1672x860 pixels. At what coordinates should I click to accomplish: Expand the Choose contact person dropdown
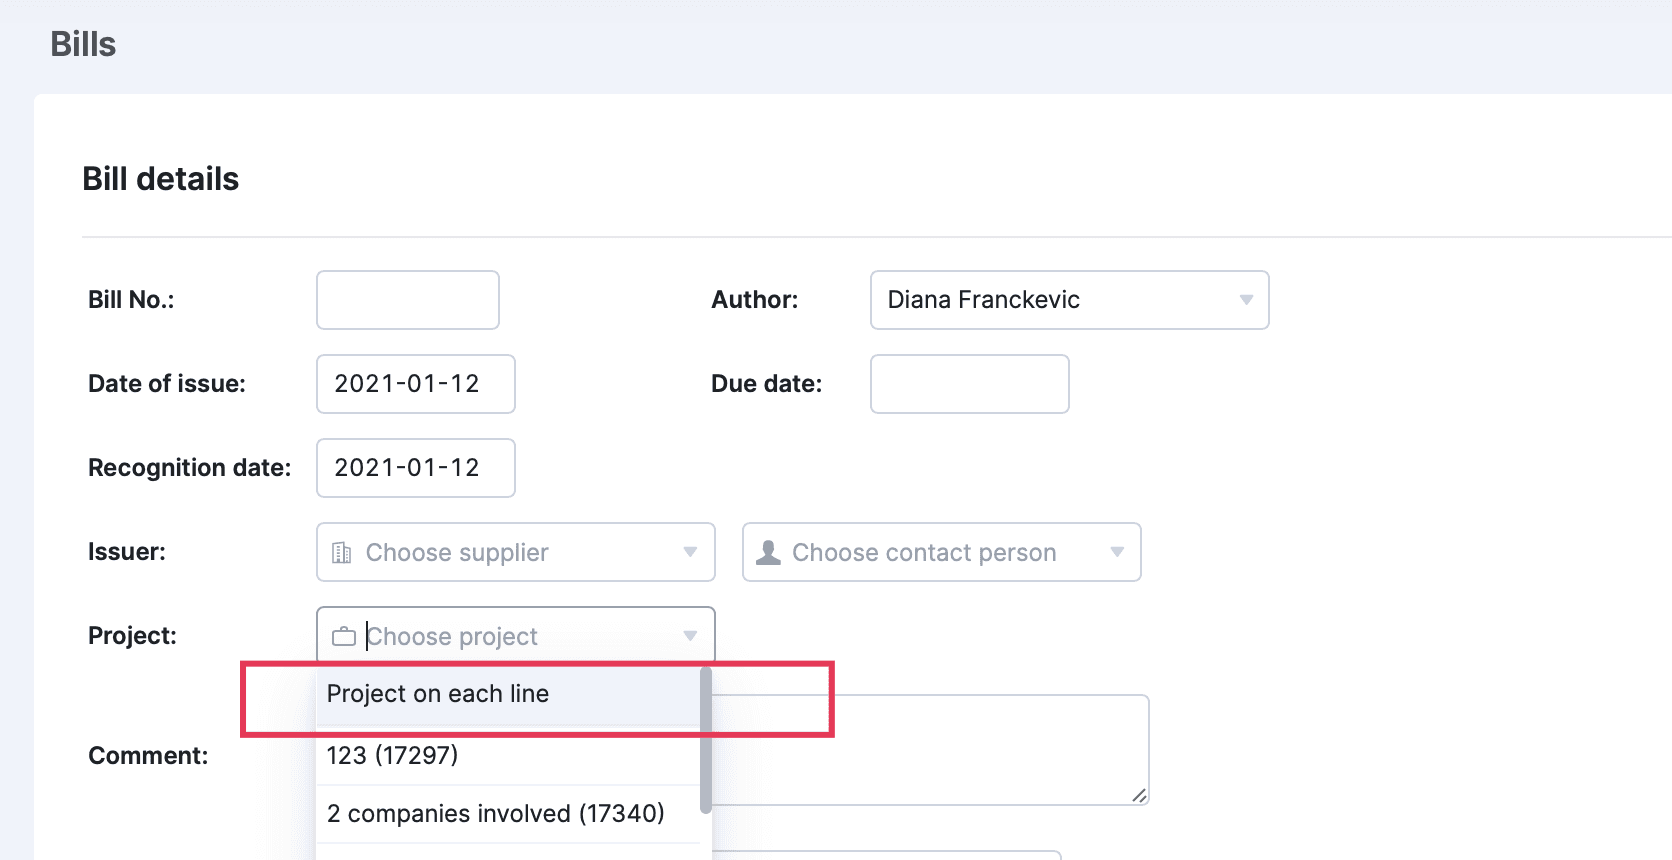click(x=1117, y=552)
